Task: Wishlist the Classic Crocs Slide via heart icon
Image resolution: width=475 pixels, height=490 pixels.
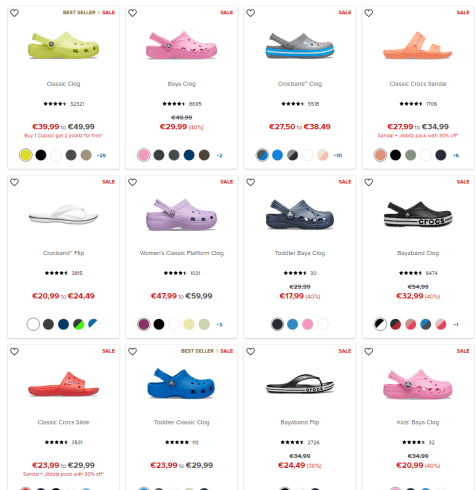Action: 14,351
